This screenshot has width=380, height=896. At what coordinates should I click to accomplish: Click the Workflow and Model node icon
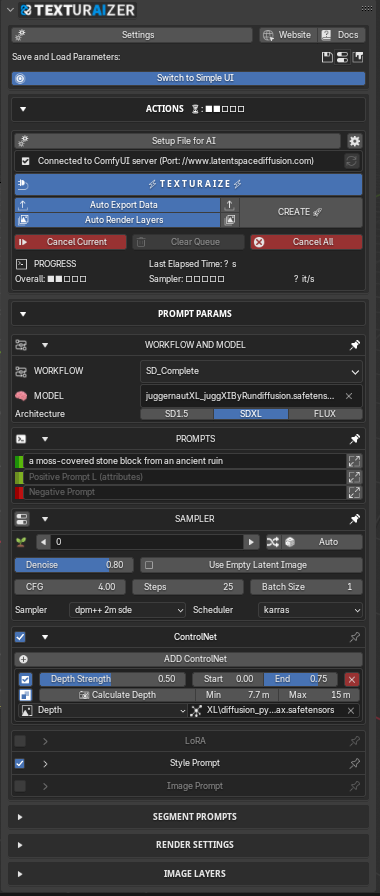[x=21, y=345]
